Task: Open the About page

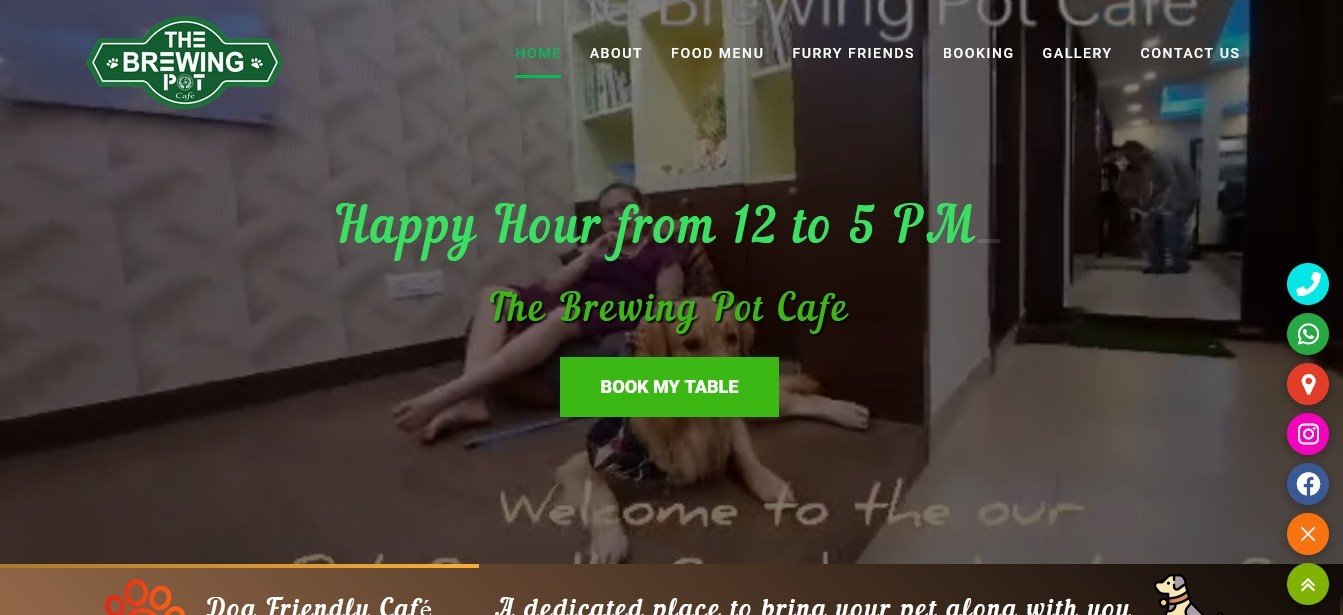Action: [616, 53]
